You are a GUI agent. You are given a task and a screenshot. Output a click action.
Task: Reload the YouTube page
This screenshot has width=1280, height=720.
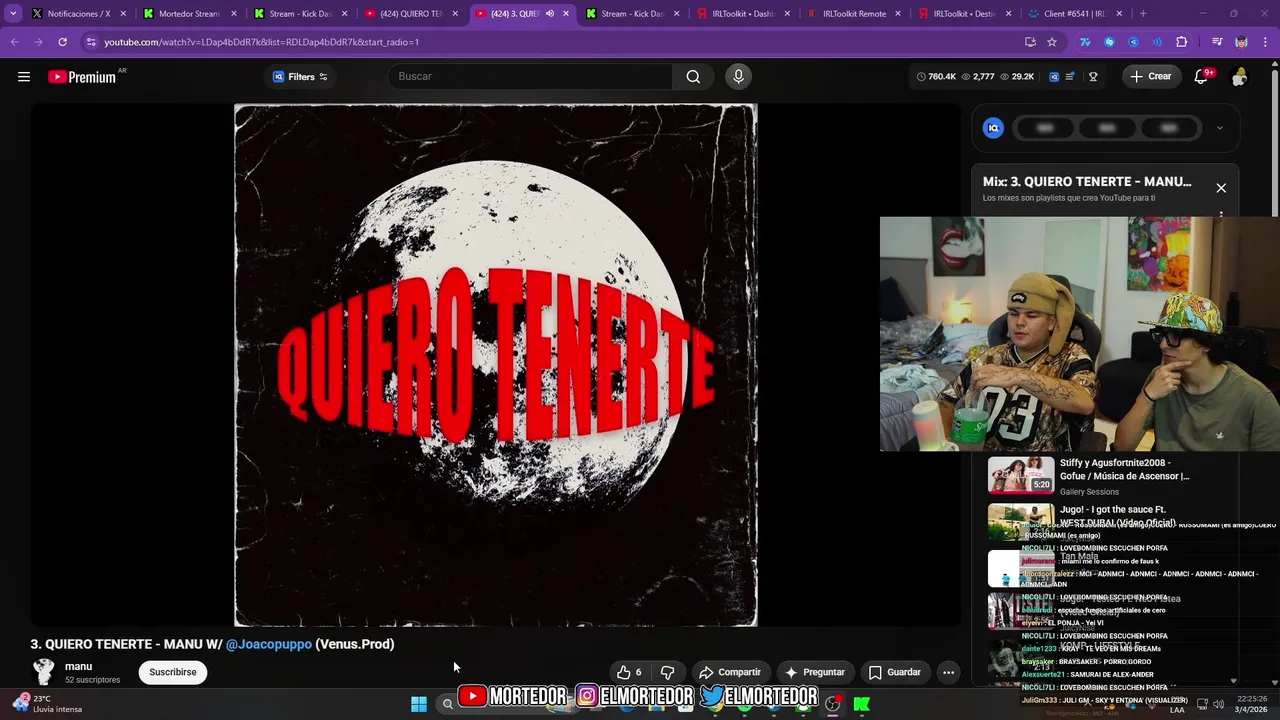coord(62,42)
